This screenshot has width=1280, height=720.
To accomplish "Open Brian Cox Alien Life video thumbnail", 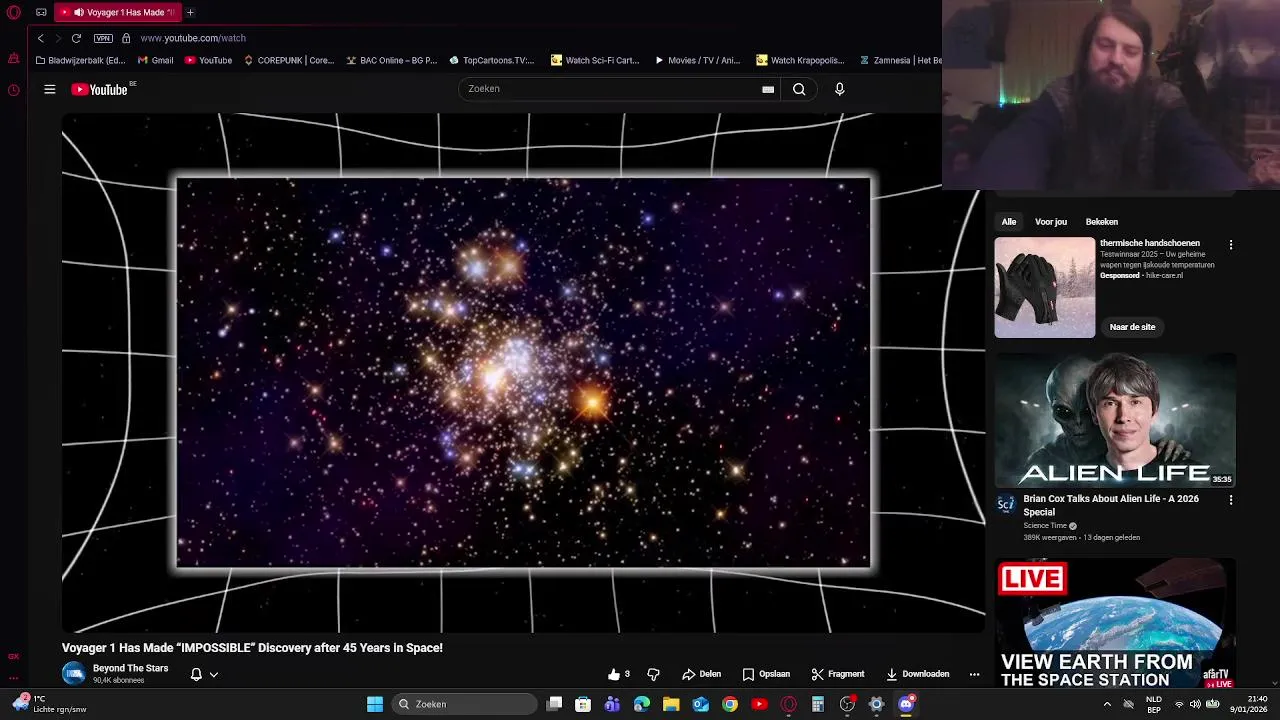I will (x=1115, y=419).
